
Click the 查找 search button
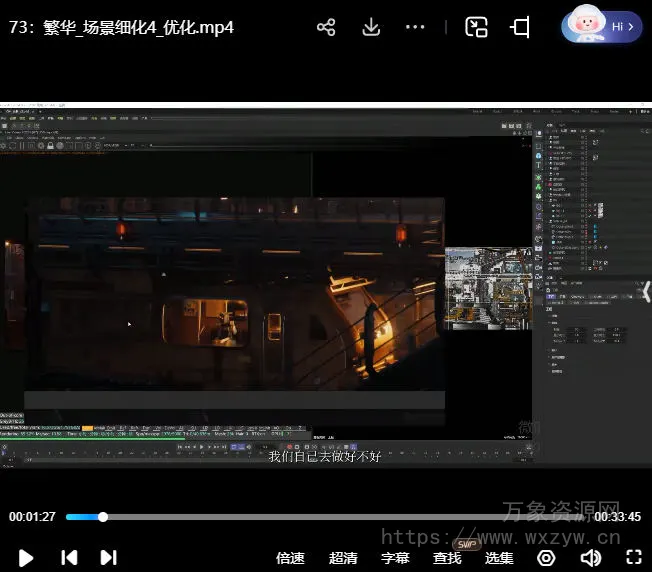pos(447,558)
